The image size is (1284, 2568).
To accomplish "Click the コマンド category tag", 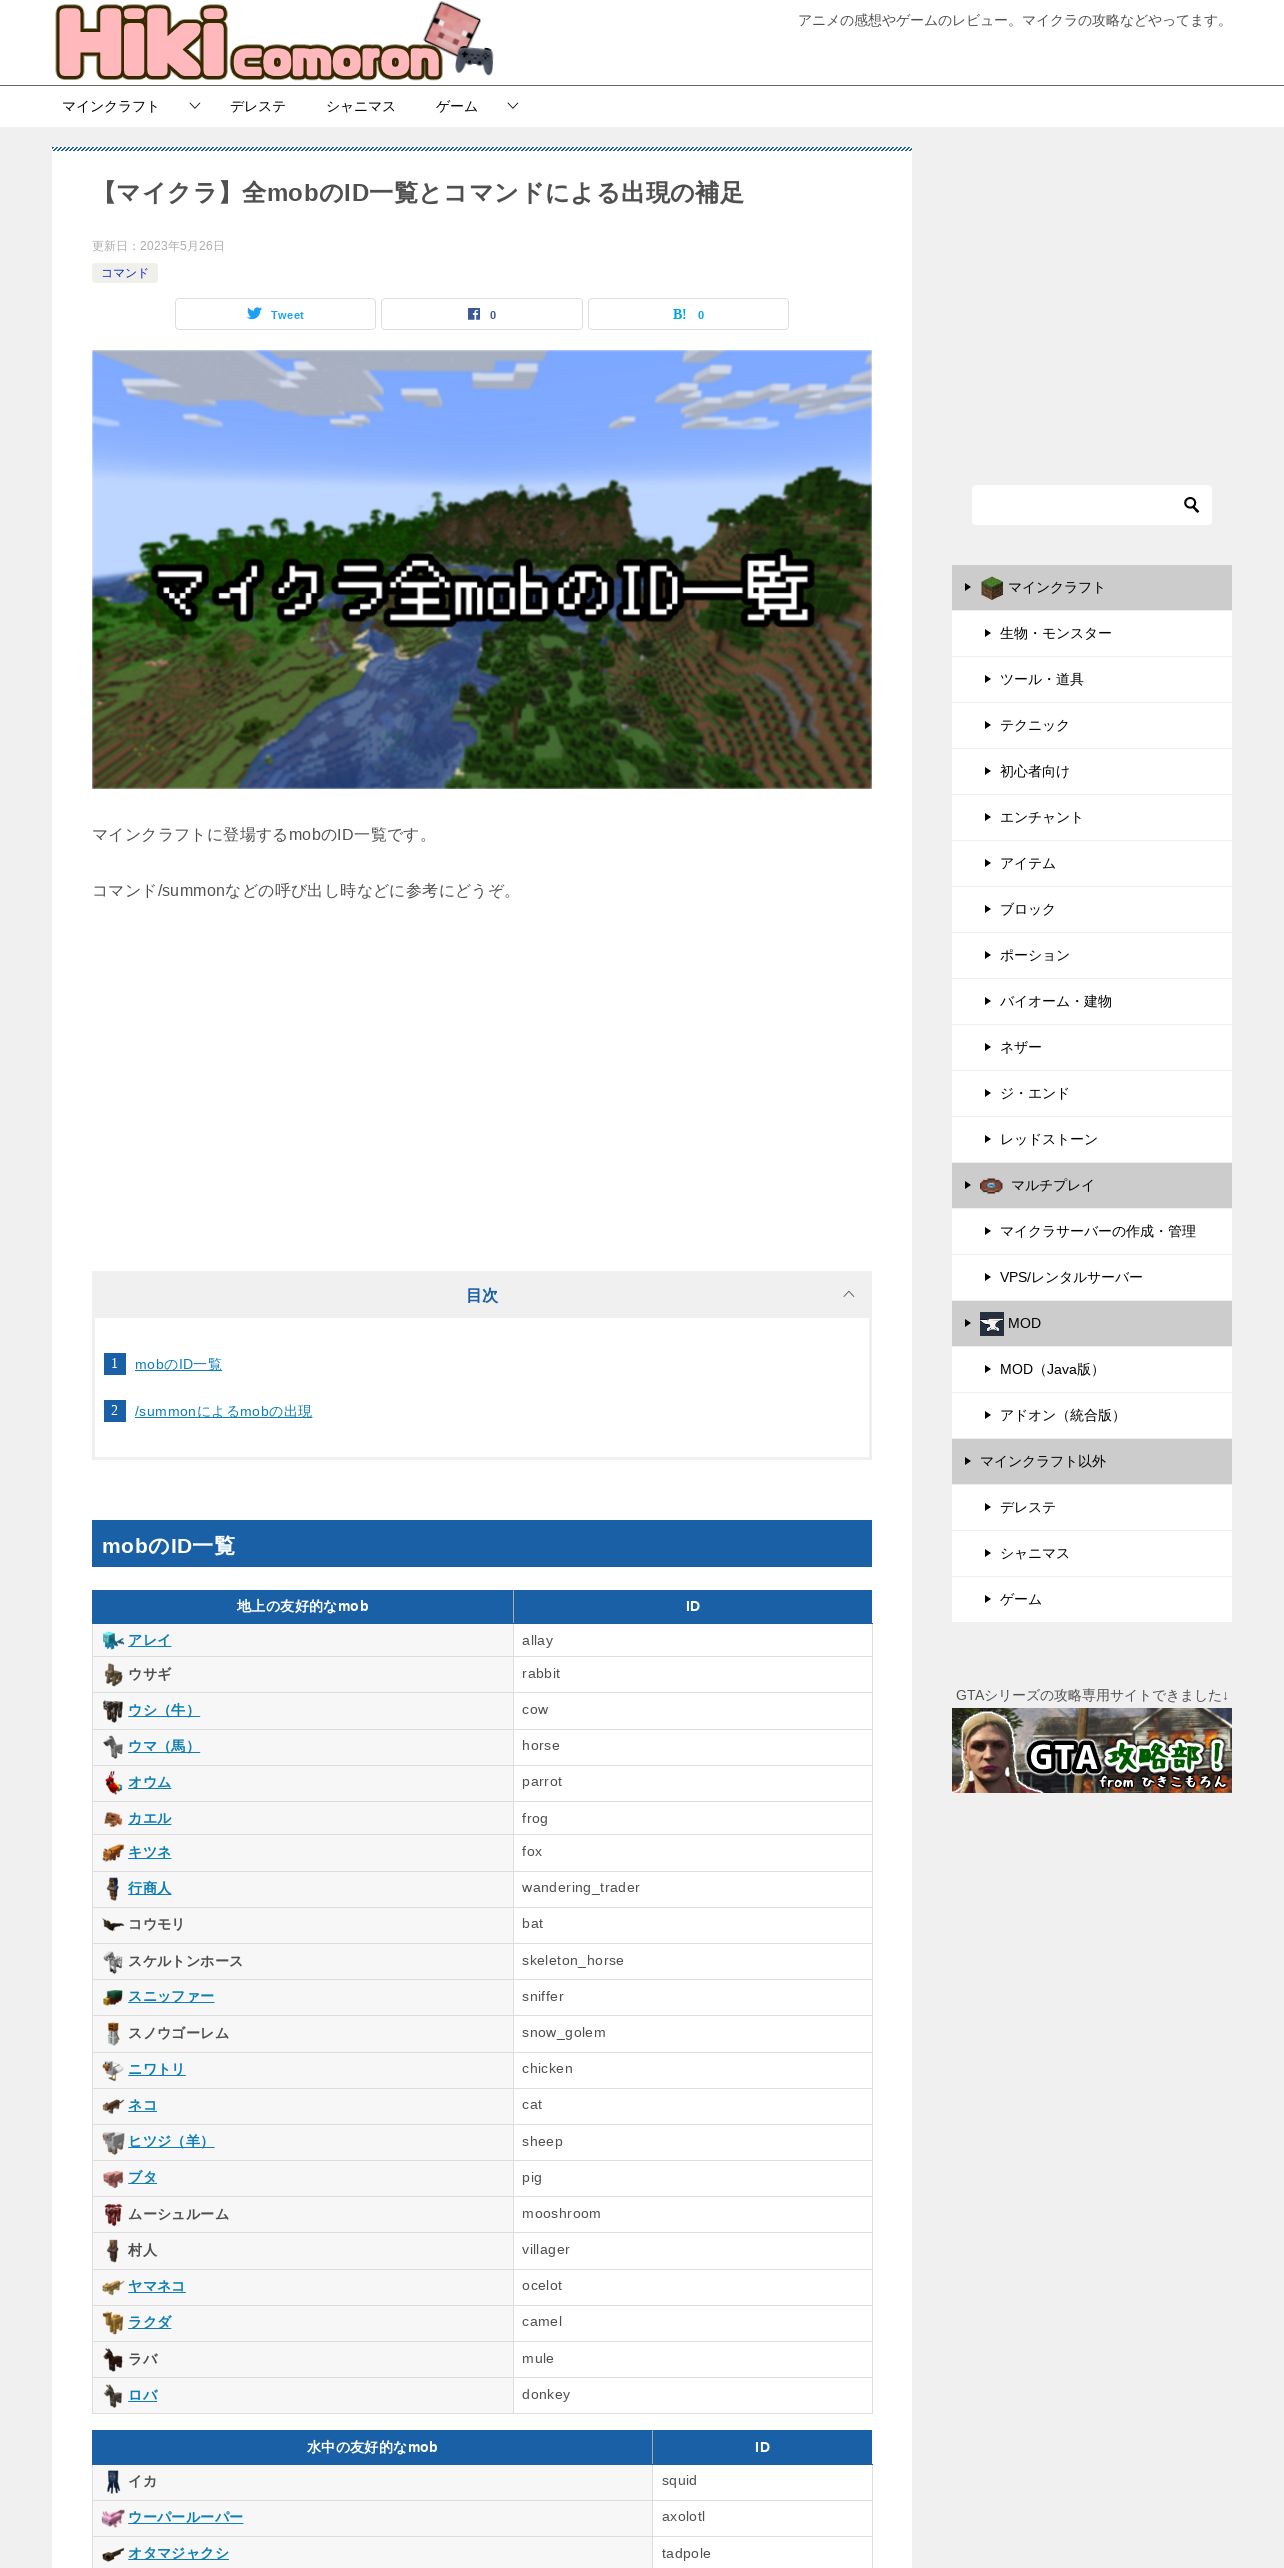I will tap(125, 273).
